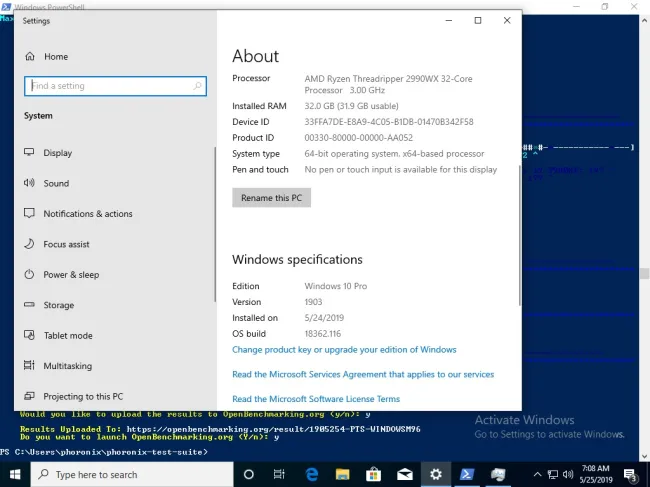650x487 pixels.
Task: Open Task View on taskbar
Action: point(279,474)
